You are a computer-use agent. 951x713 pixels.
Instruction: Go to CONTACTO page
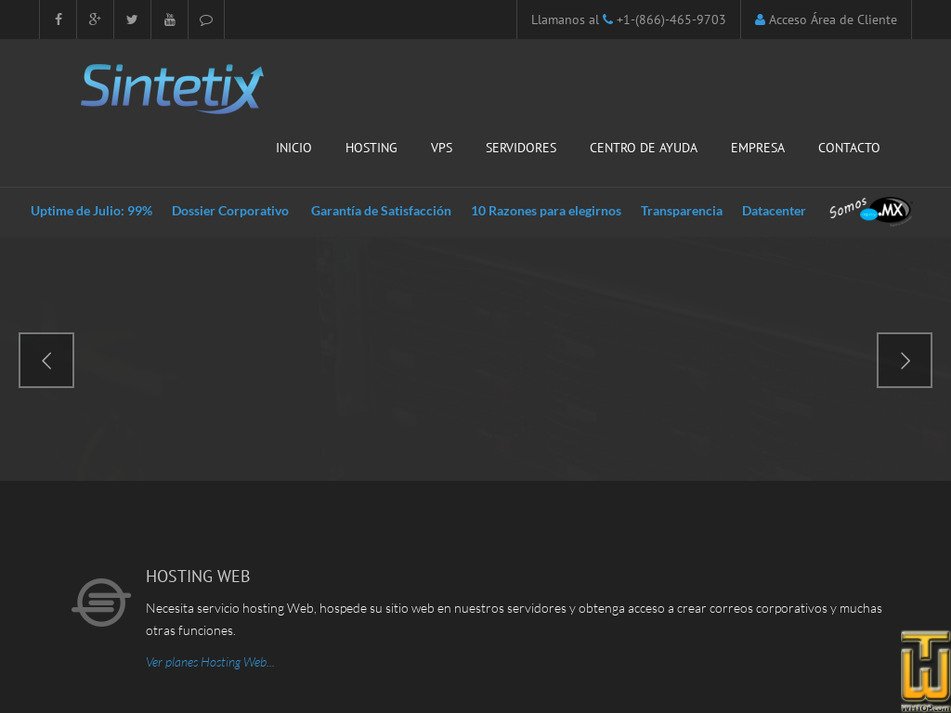(848, 148)
